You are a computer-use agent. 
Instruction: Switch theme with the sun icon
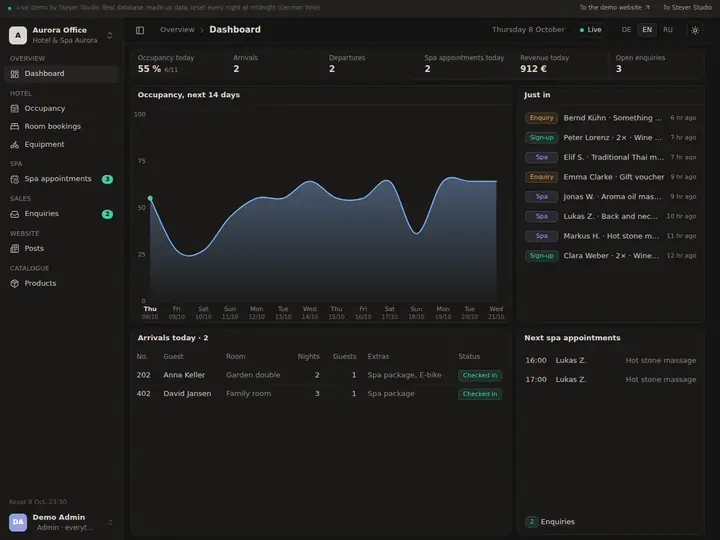695,30
